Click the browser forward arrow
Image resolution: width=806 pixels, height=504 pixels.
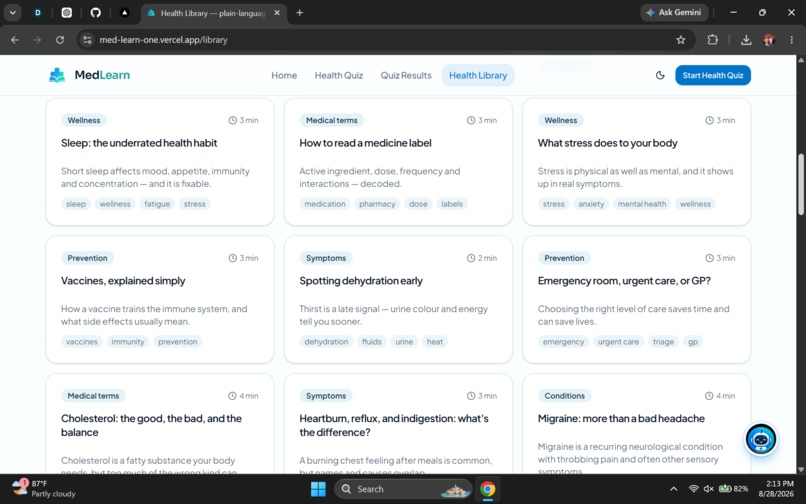tap(37, 40)
